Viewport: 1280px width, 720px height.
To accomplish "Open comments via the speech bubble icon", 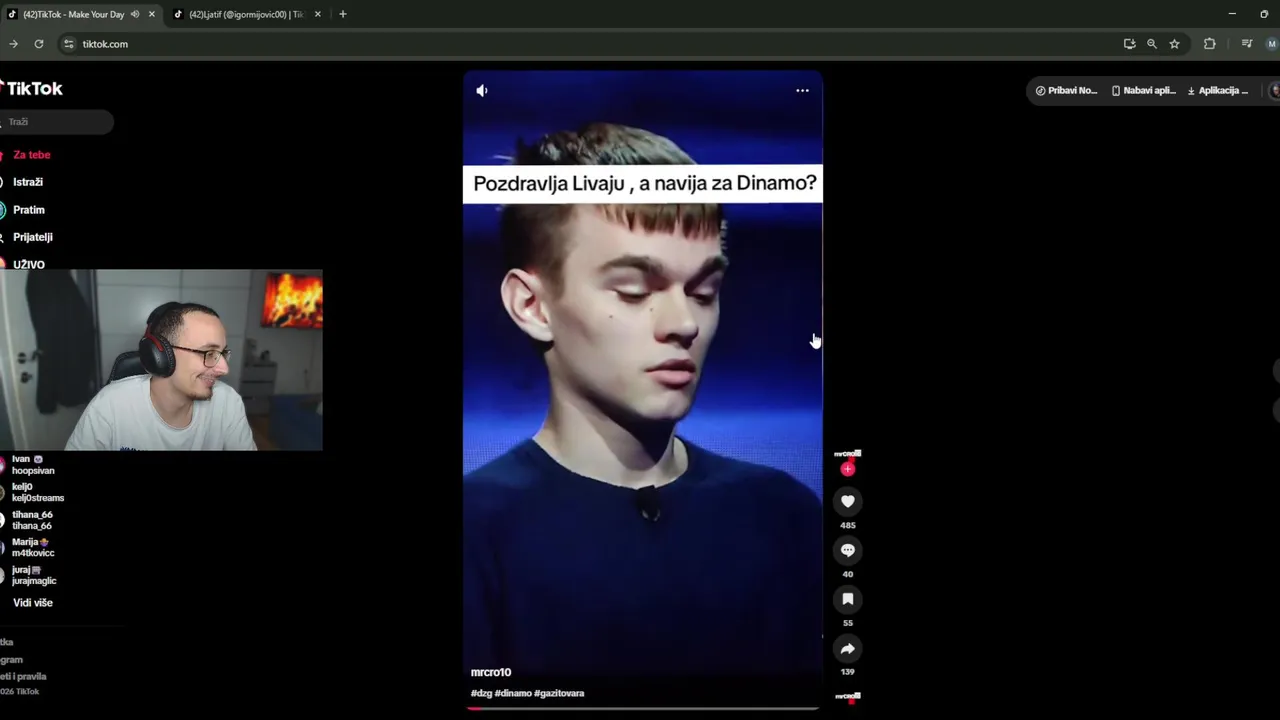I will [x=848, y=550].
